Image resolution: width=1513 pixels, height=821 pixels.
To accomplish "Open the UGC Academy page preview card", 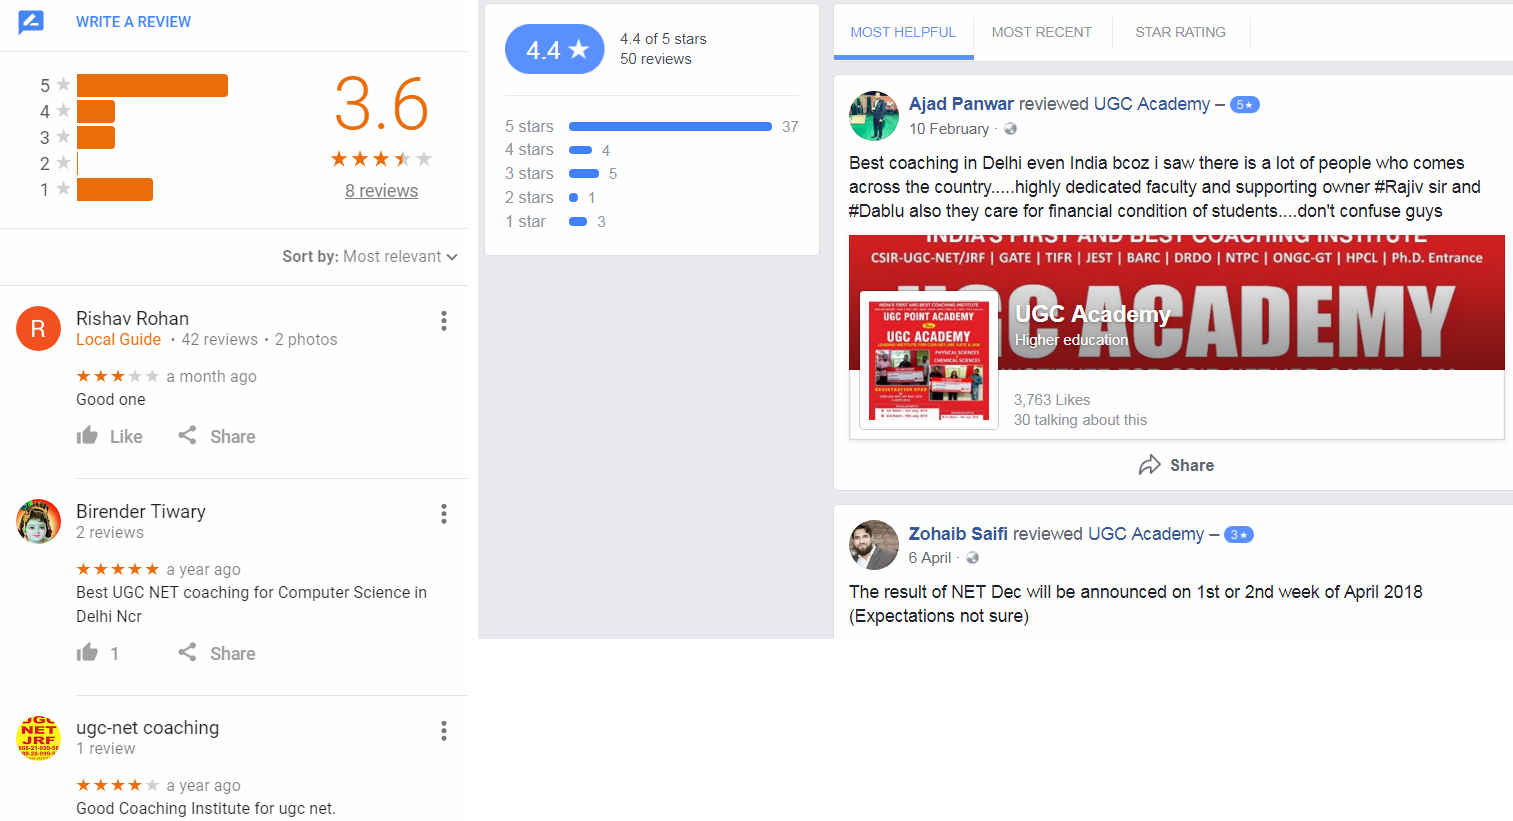I will coord(1177,337).
